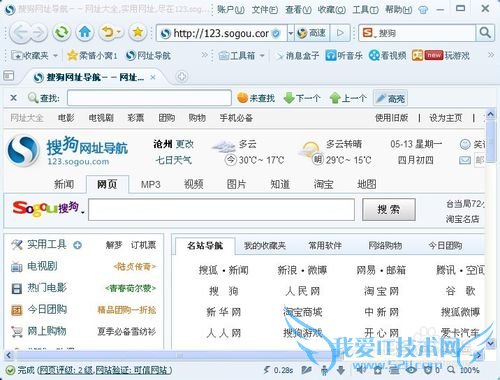Expand the 收藏夹 dropdown arrow
Viewport: 500px width, 380px height.
pos(55,56)
